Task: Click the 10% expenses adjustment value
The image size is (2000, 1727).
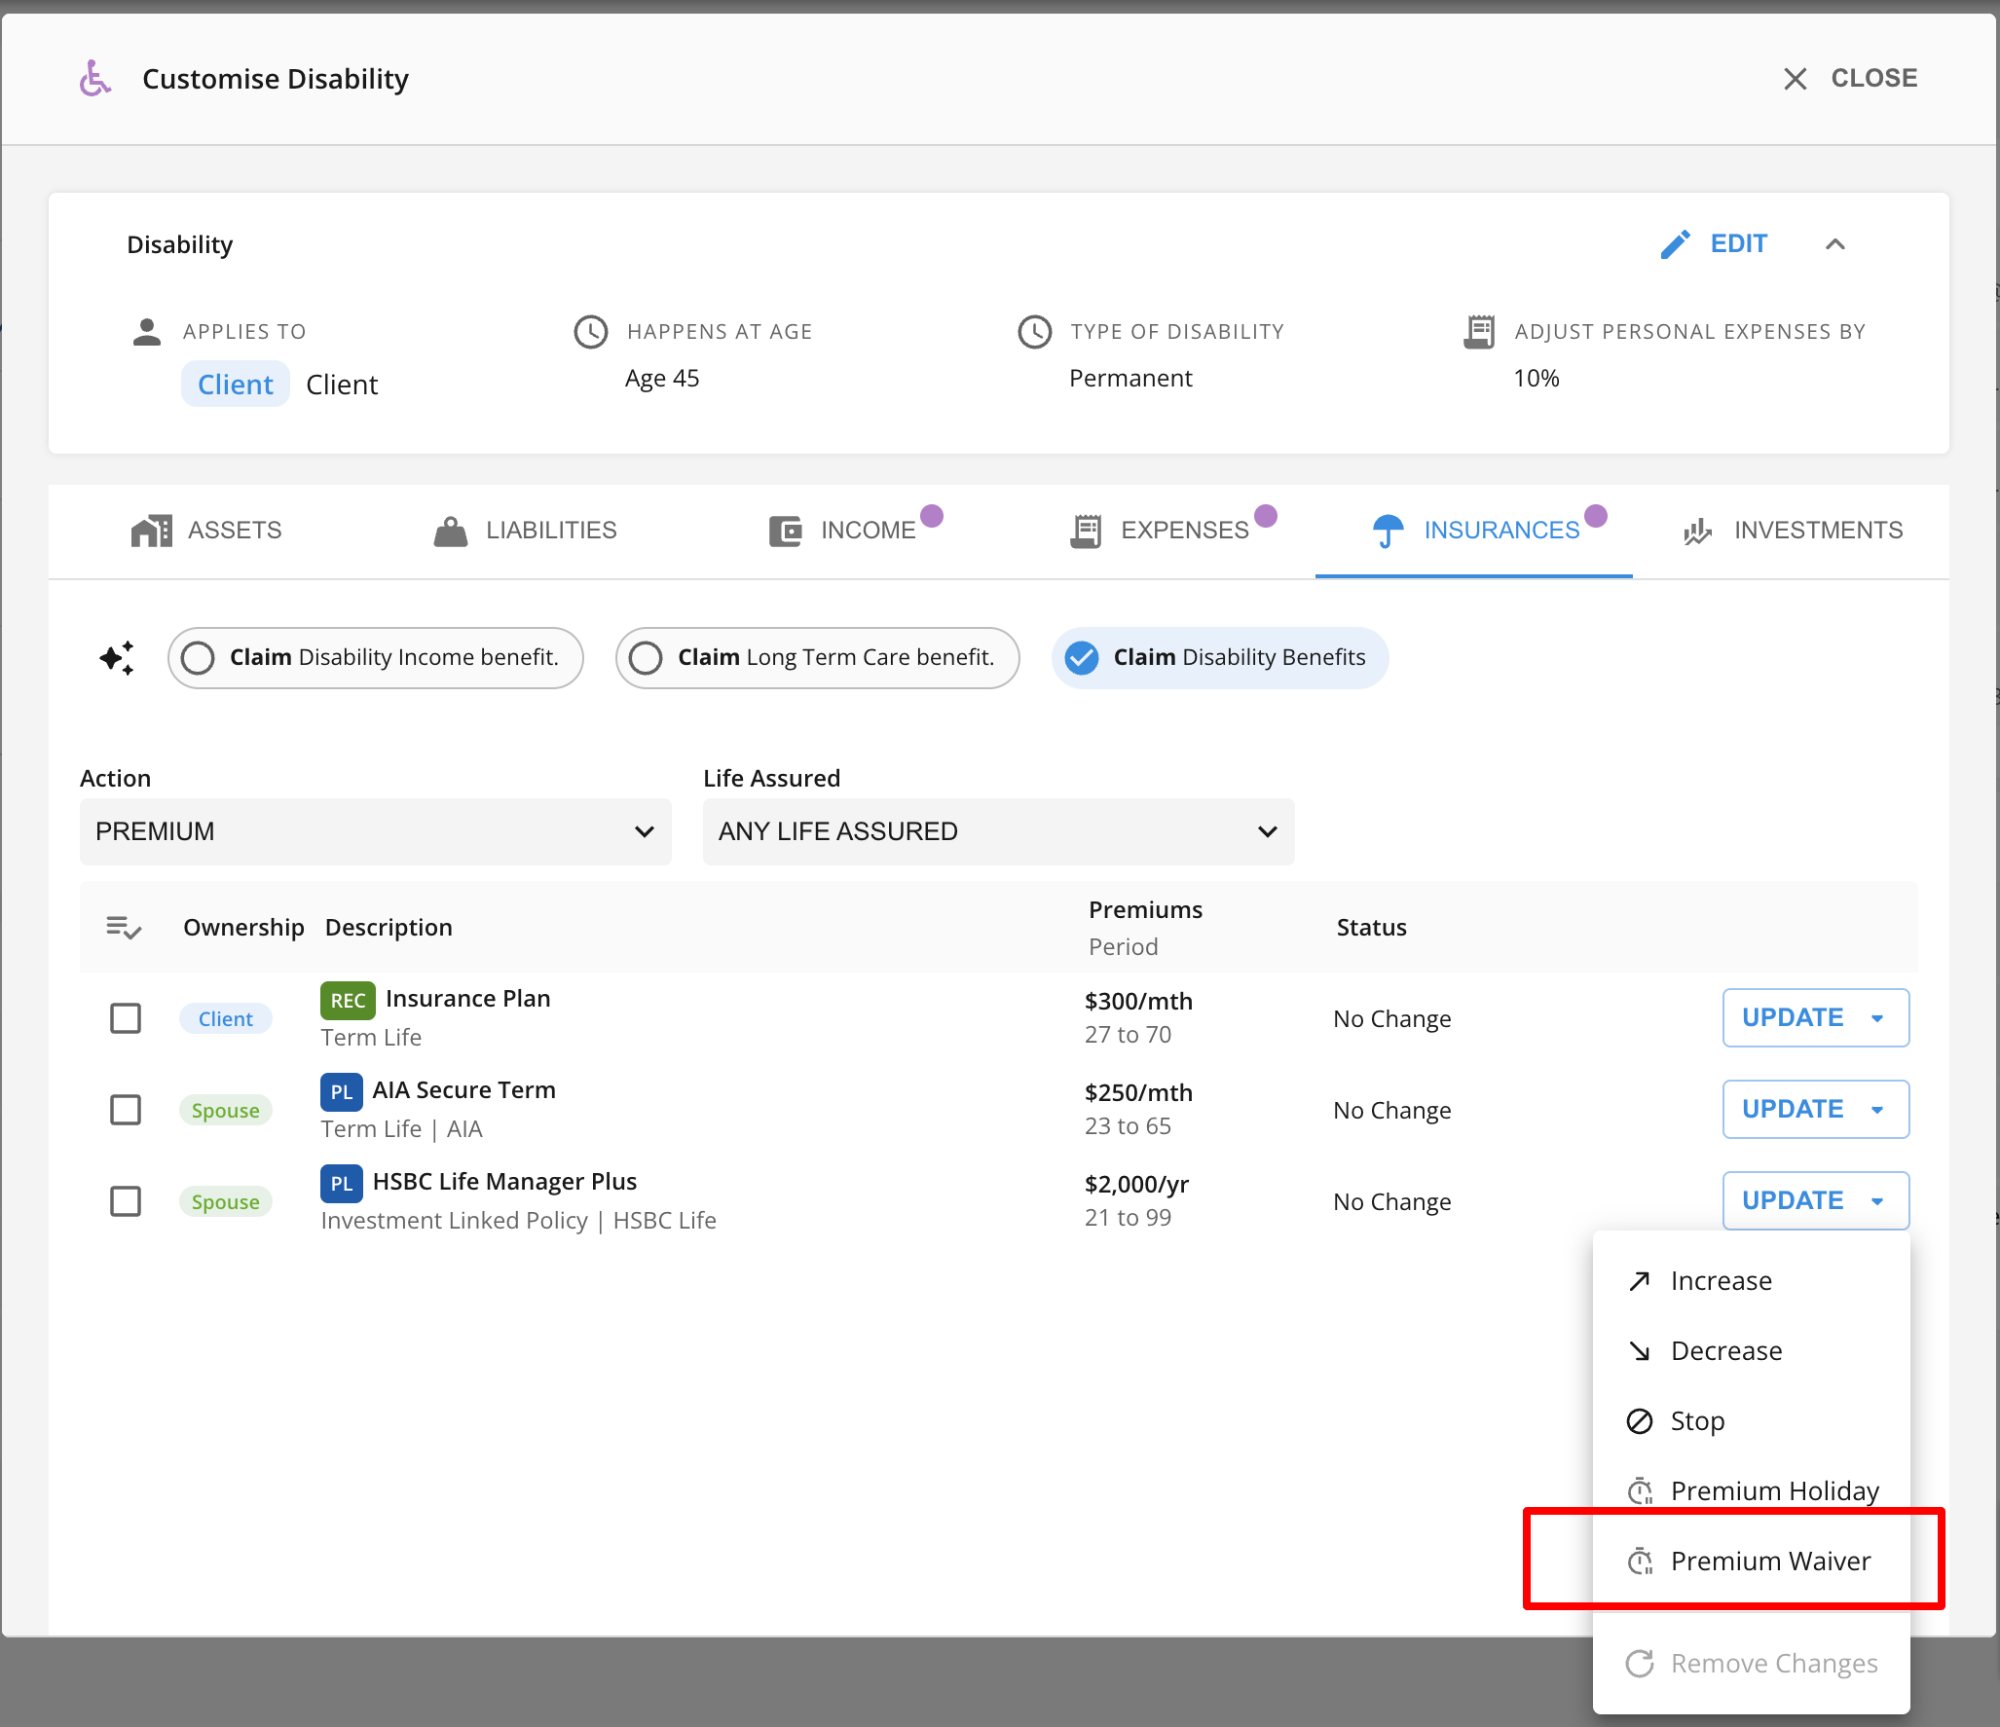Action: coord(1536,379)
